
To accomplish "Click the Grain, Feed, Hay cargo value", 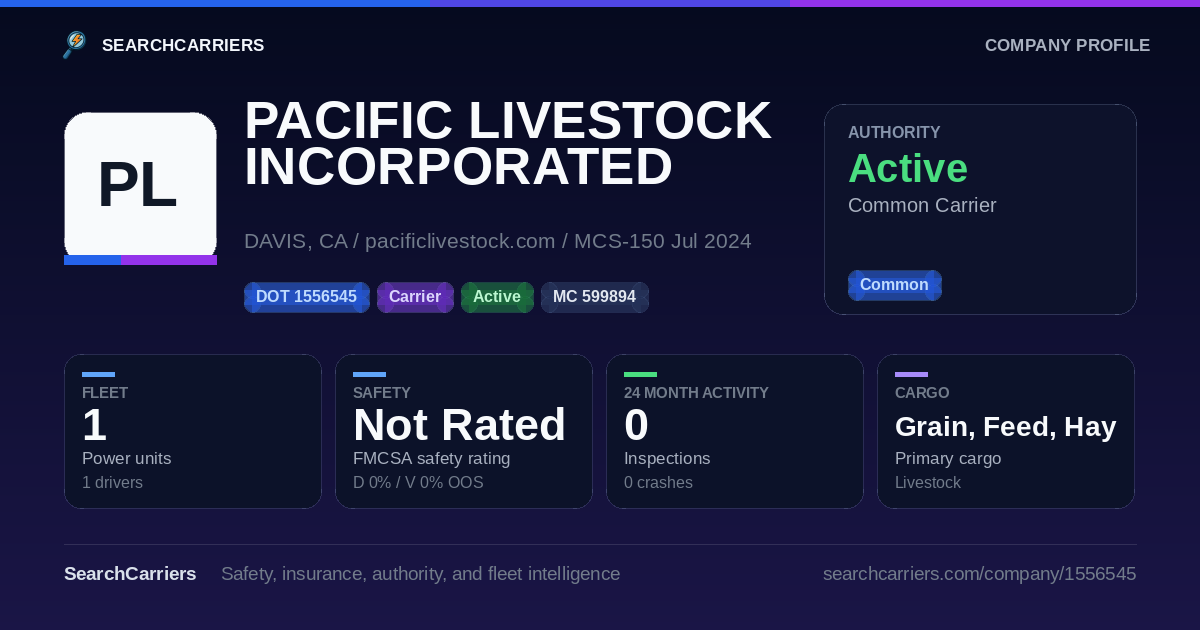I will [1006, 427].
